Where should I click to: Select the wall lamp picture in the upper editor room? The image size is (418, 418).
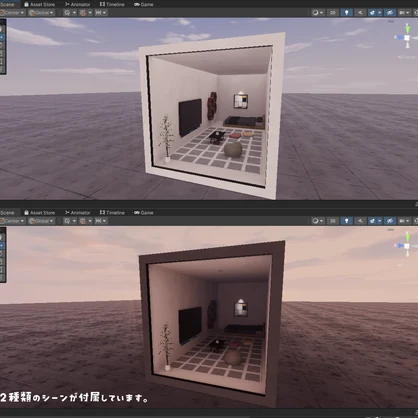241,100
